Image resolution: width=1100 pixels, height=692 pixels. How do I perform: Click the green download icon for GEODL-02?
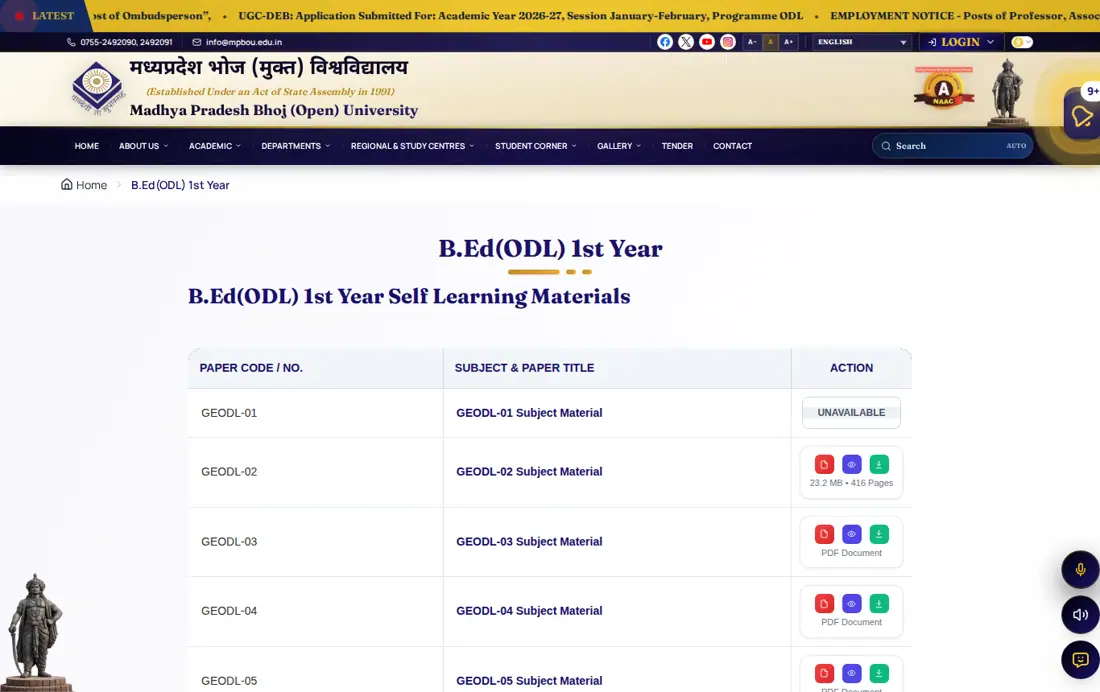[879, 464]
